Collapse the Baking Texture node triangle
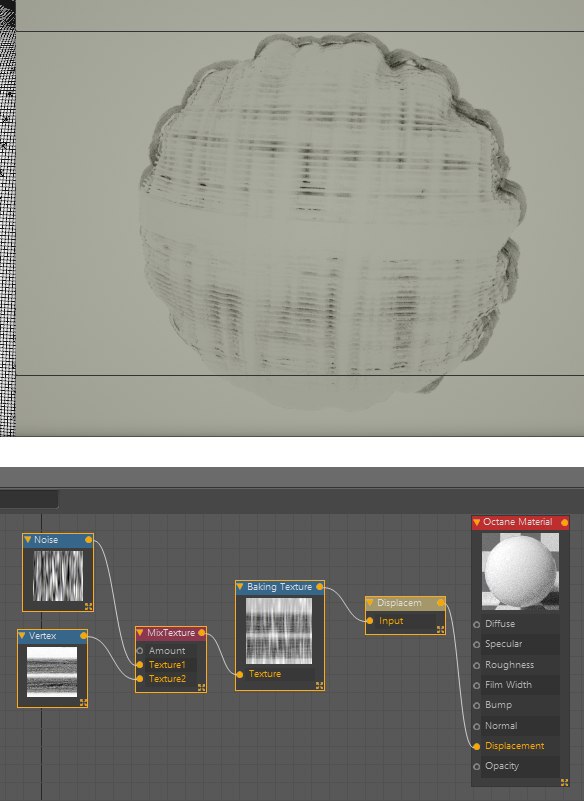Image resolution: width=584 pixels, height=801 pixels. point(240,587)
